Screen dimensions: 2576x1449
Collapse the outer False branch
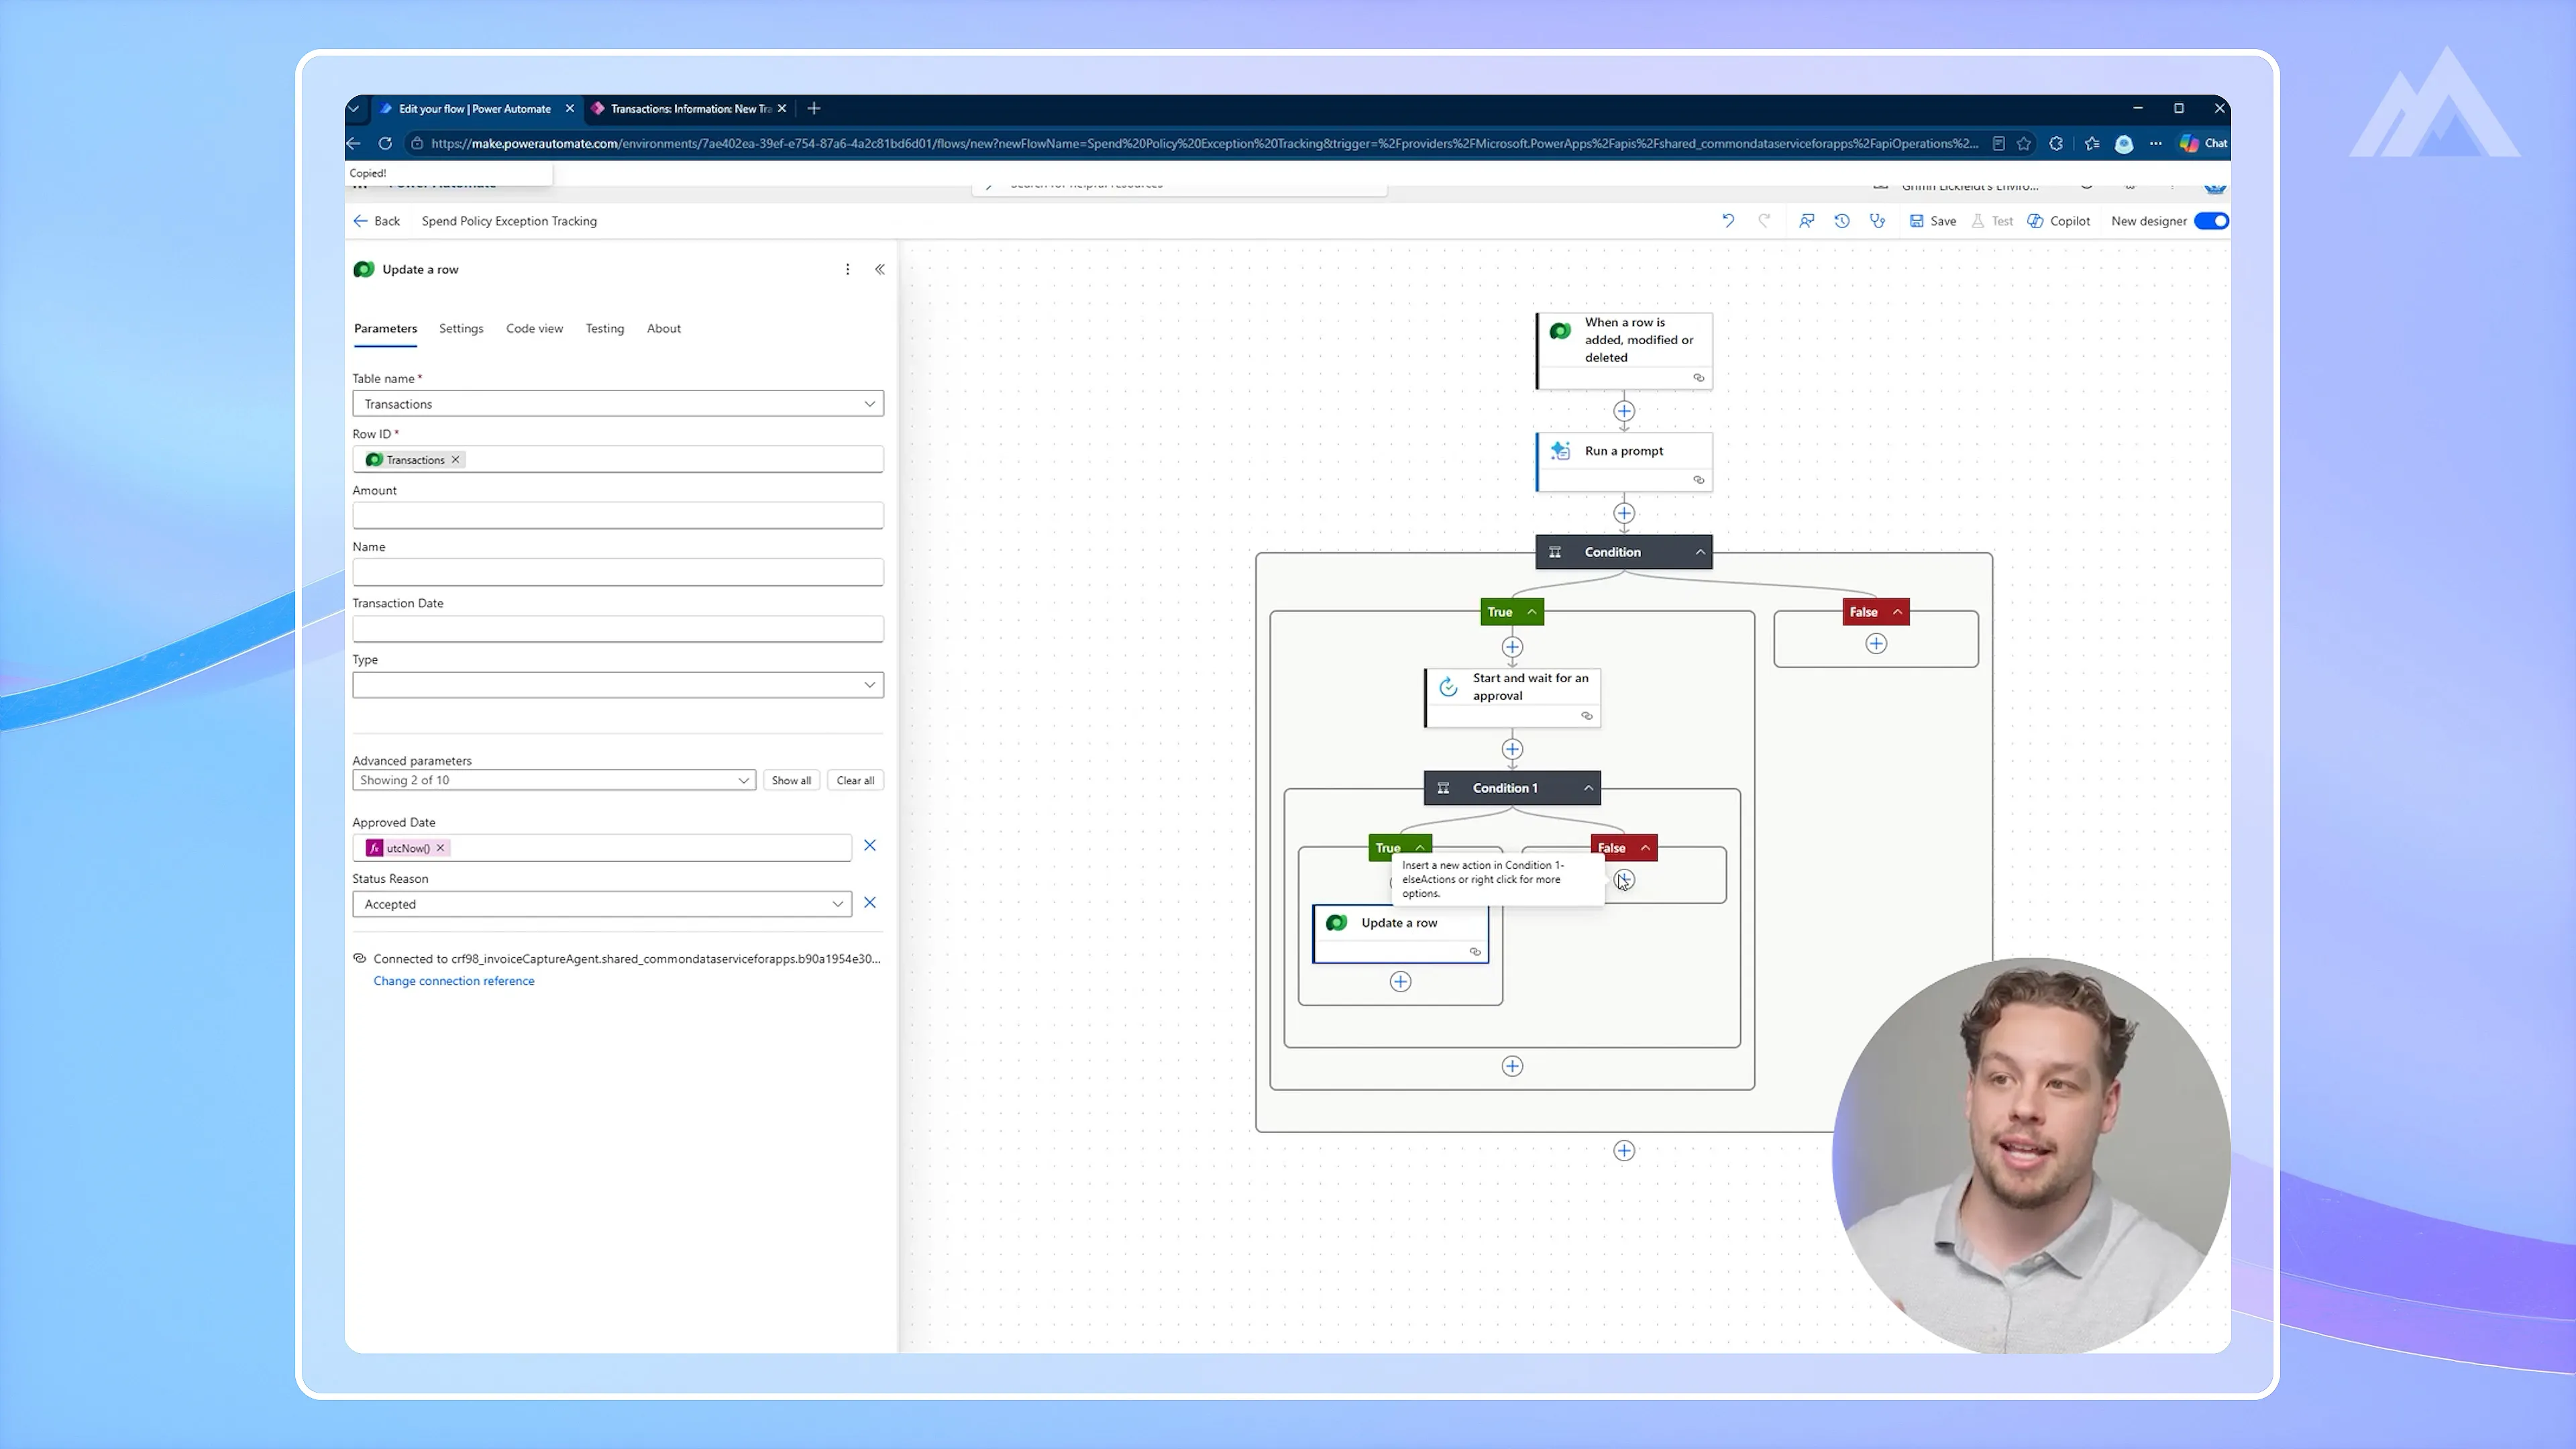click(1897, 612)
